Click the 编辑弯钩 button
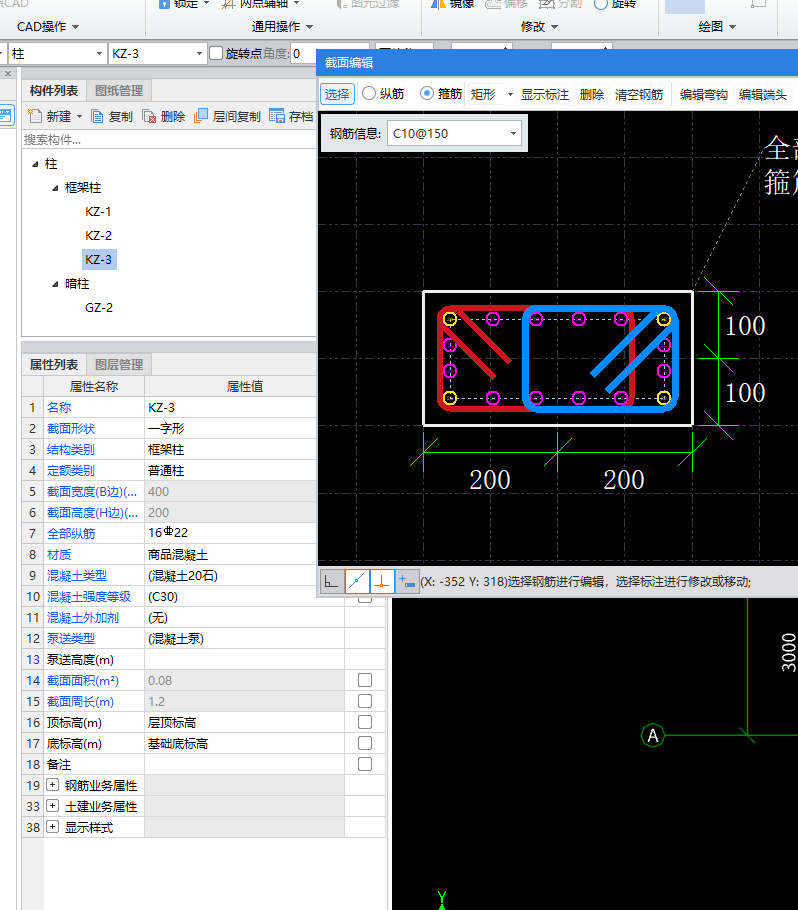798x910 pixels. point(703,94)
